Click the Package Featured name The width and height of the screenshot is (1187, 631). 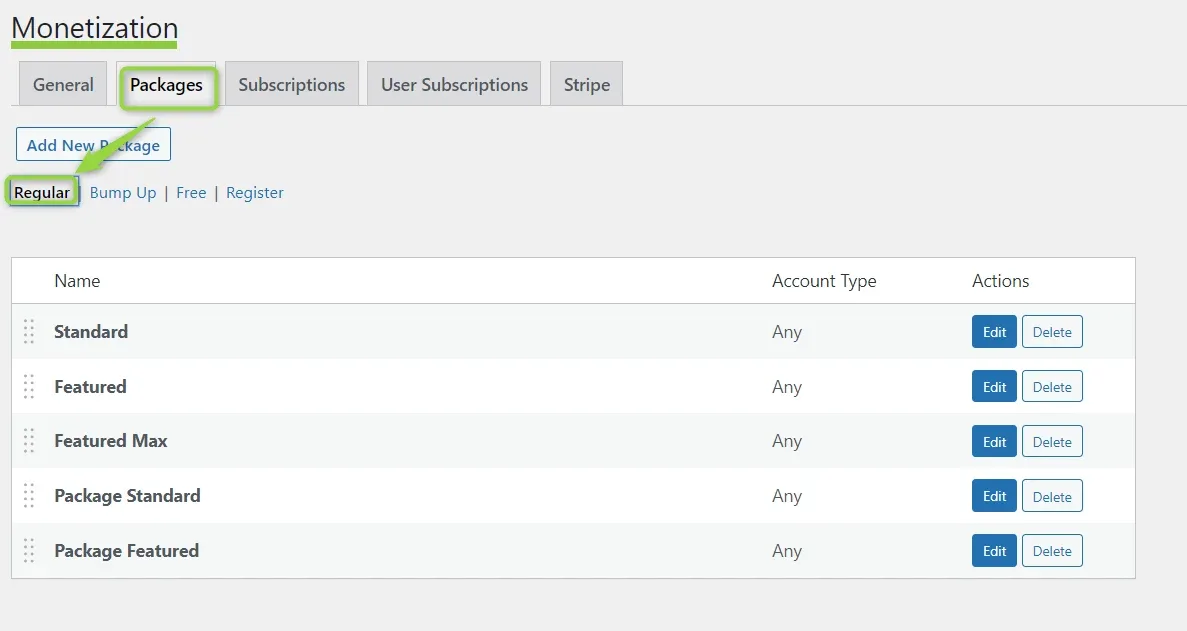click(x=126, y=551)
